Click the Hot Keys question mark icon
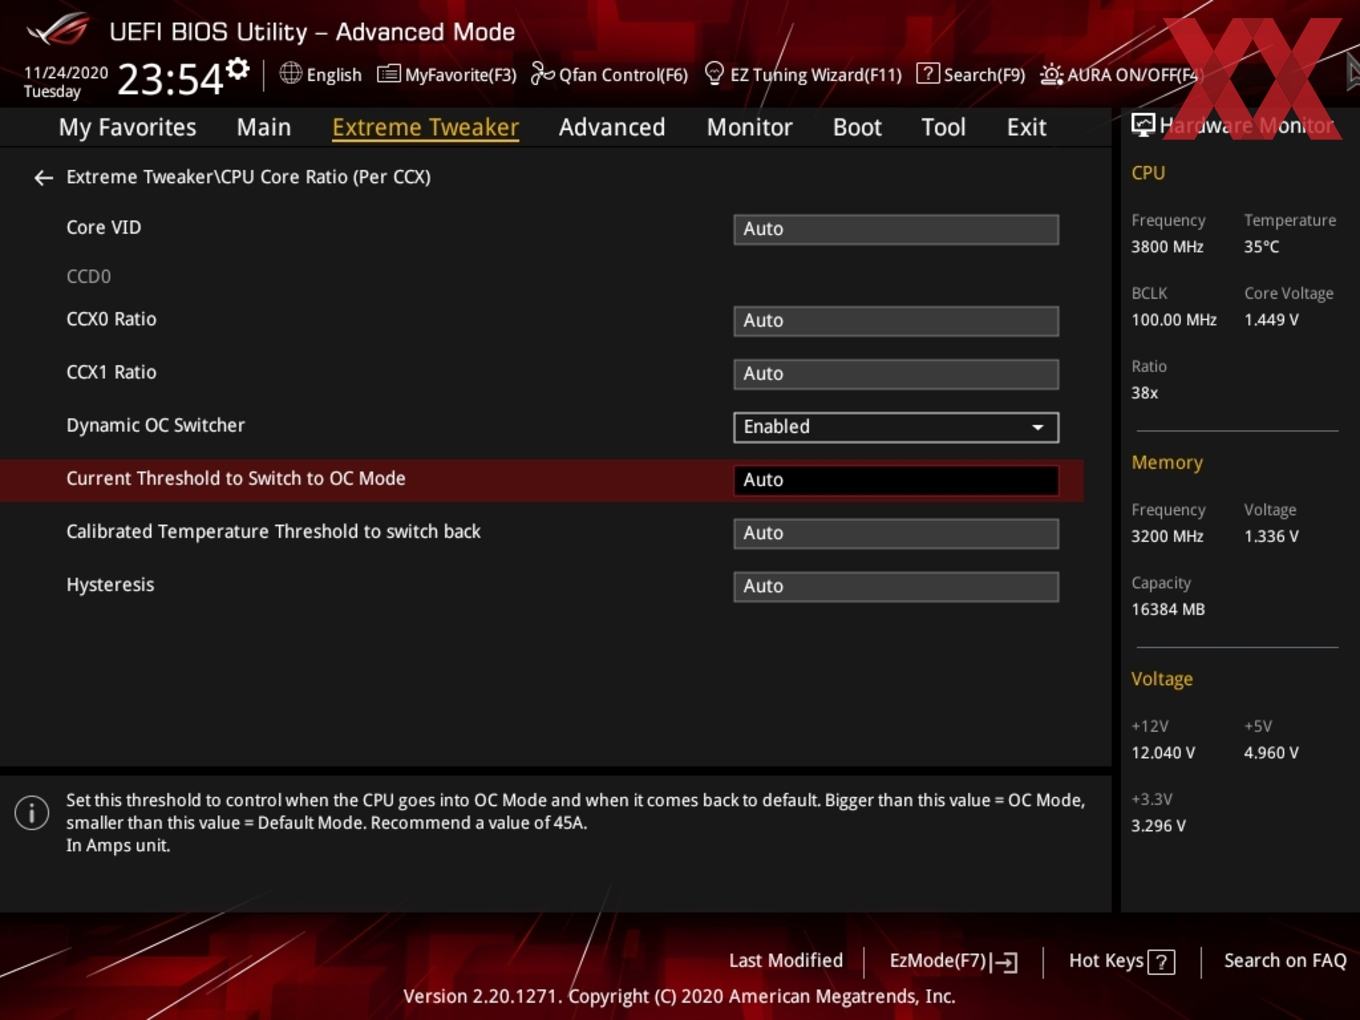 click(x=1161, y=962)
